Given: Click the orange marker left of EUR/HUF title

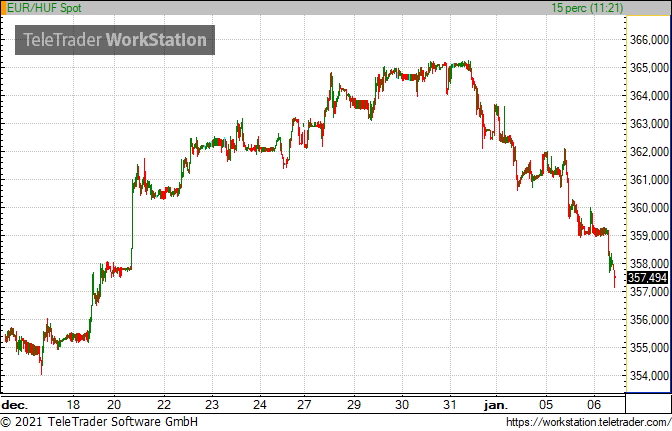Looking at the screenshot, I should 3,8.
